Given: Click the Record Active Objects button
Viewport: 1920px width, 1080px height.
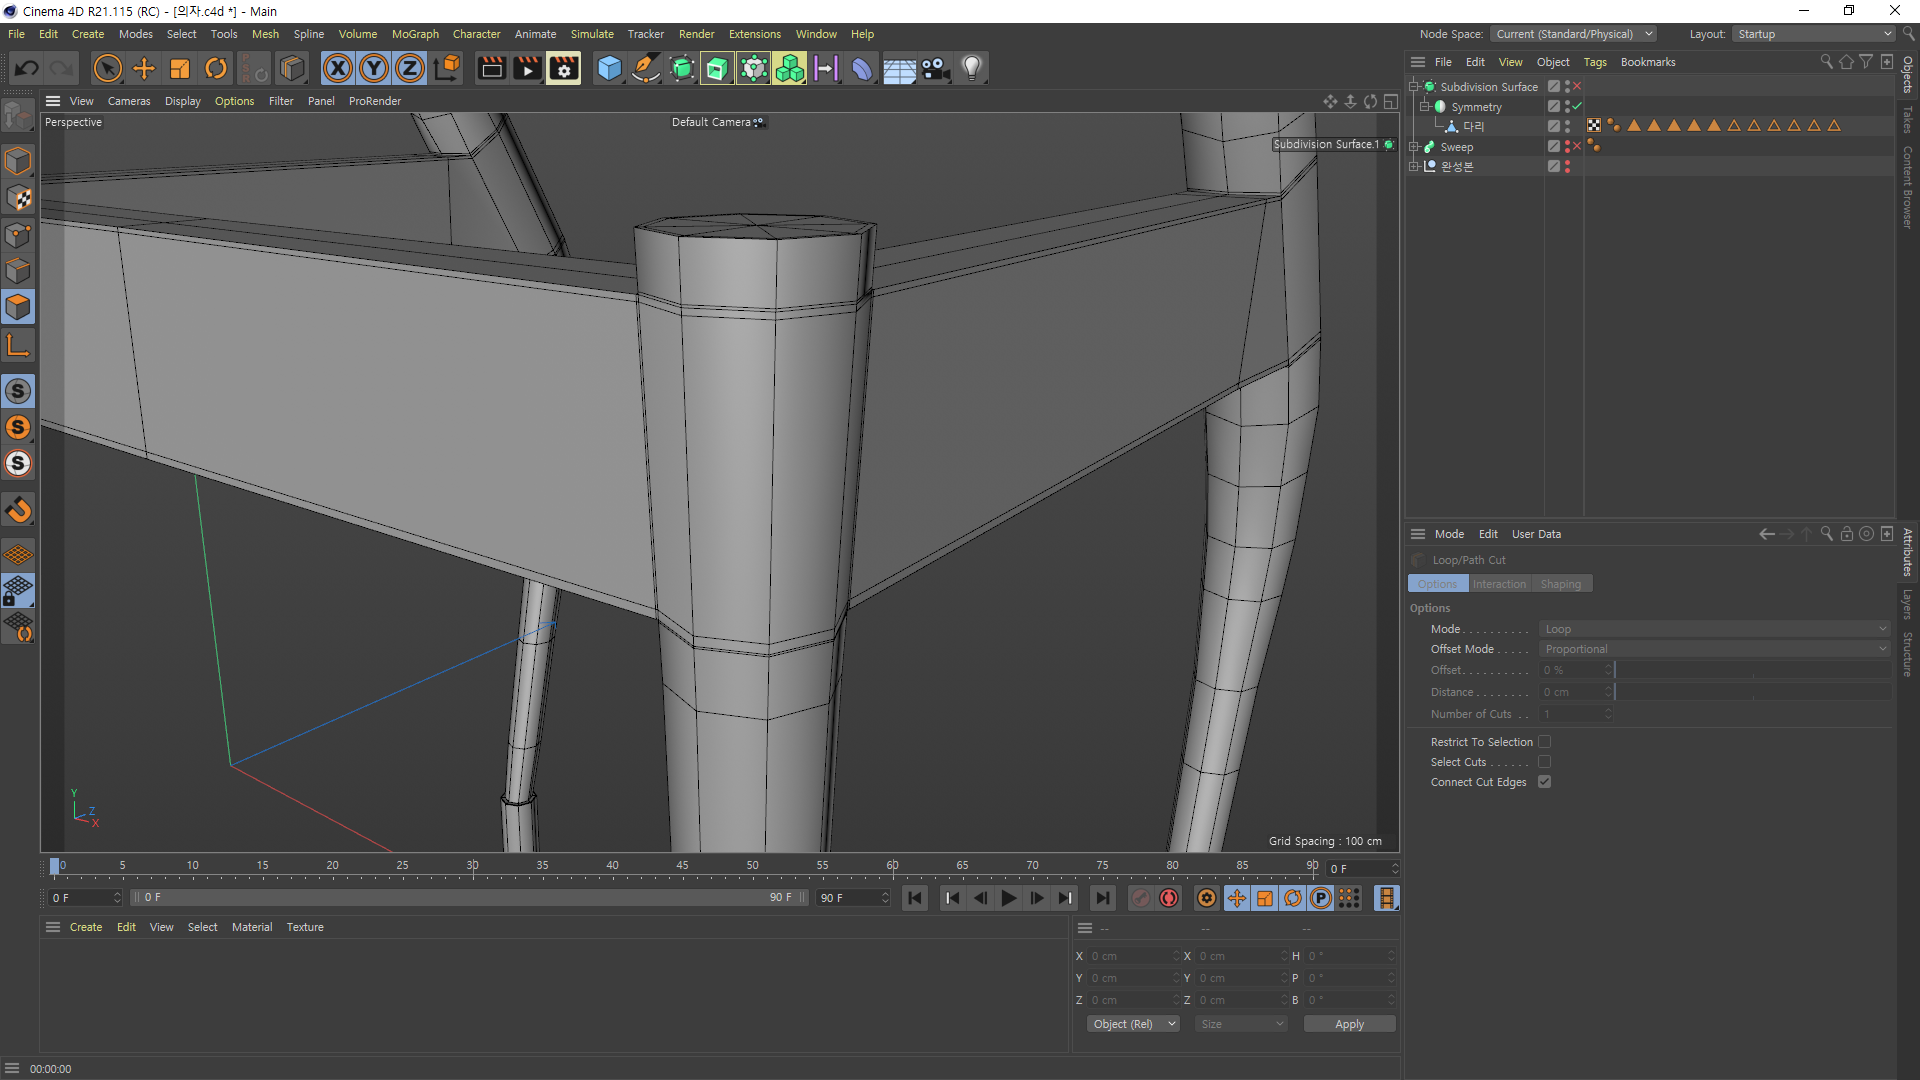Looking at the screenshot, I should (x=1141, y=898).
